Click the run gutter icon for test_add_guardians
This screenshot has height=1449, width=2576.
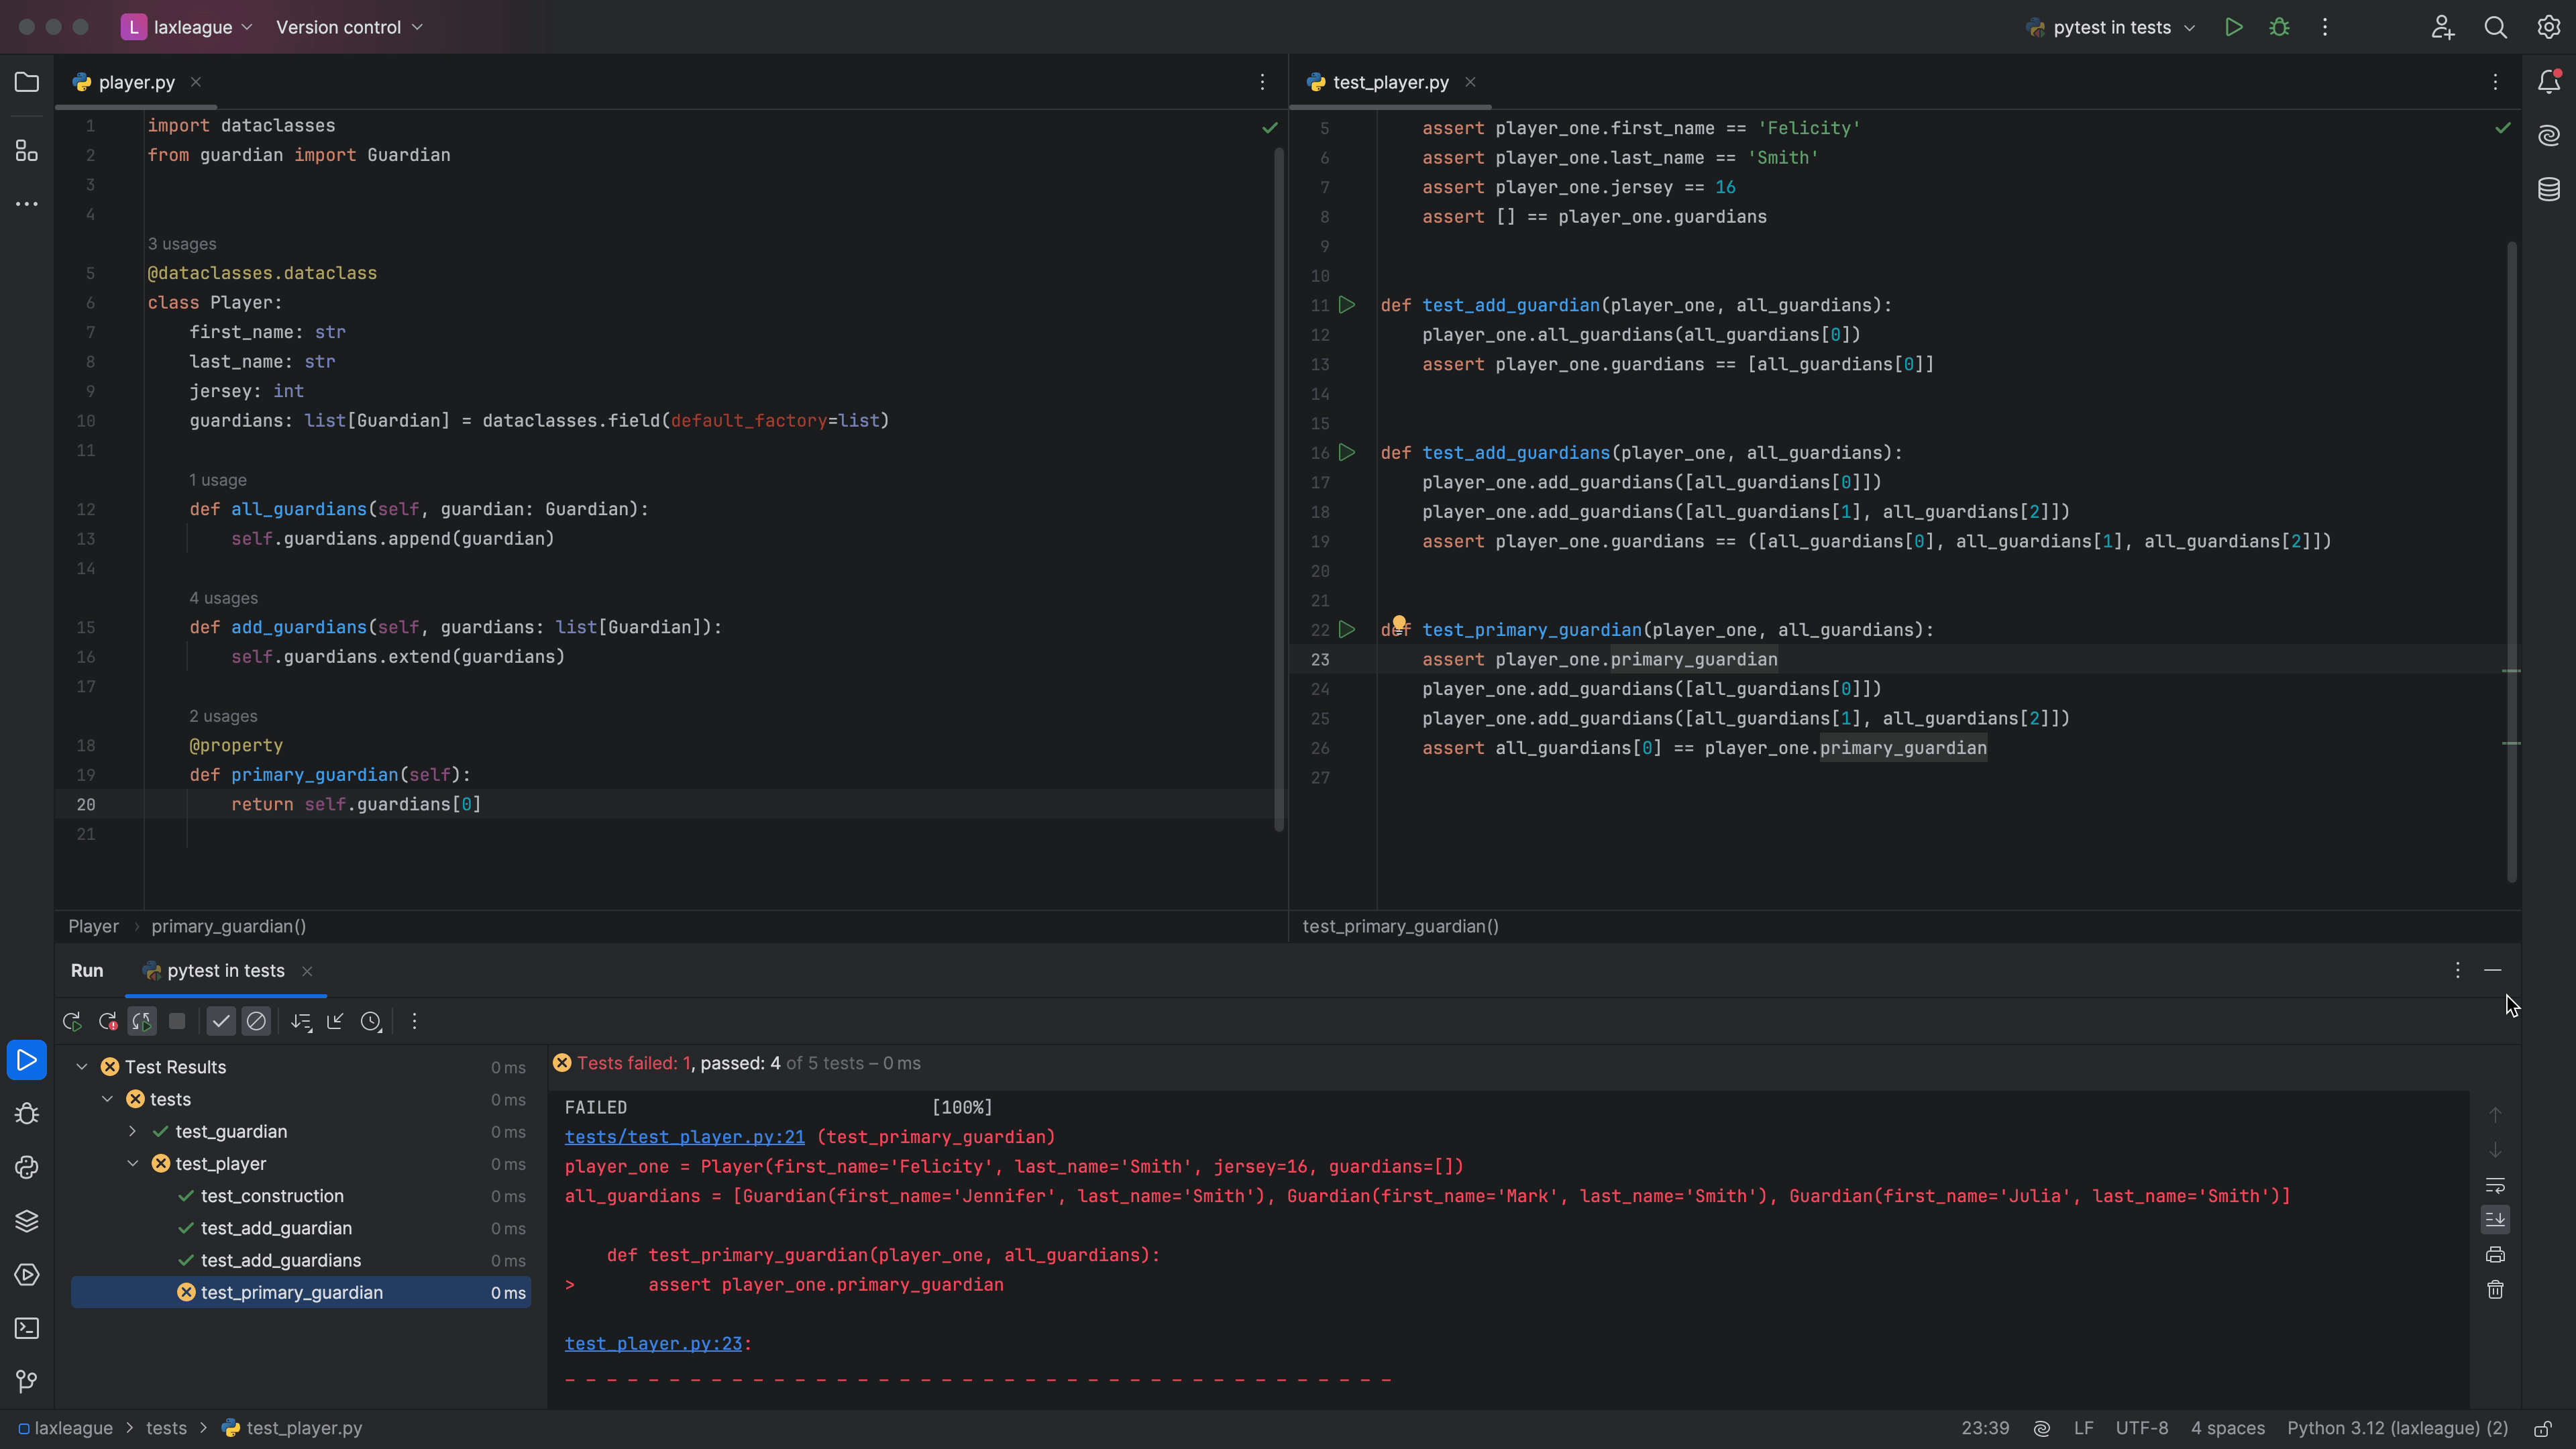(1347, 452)
